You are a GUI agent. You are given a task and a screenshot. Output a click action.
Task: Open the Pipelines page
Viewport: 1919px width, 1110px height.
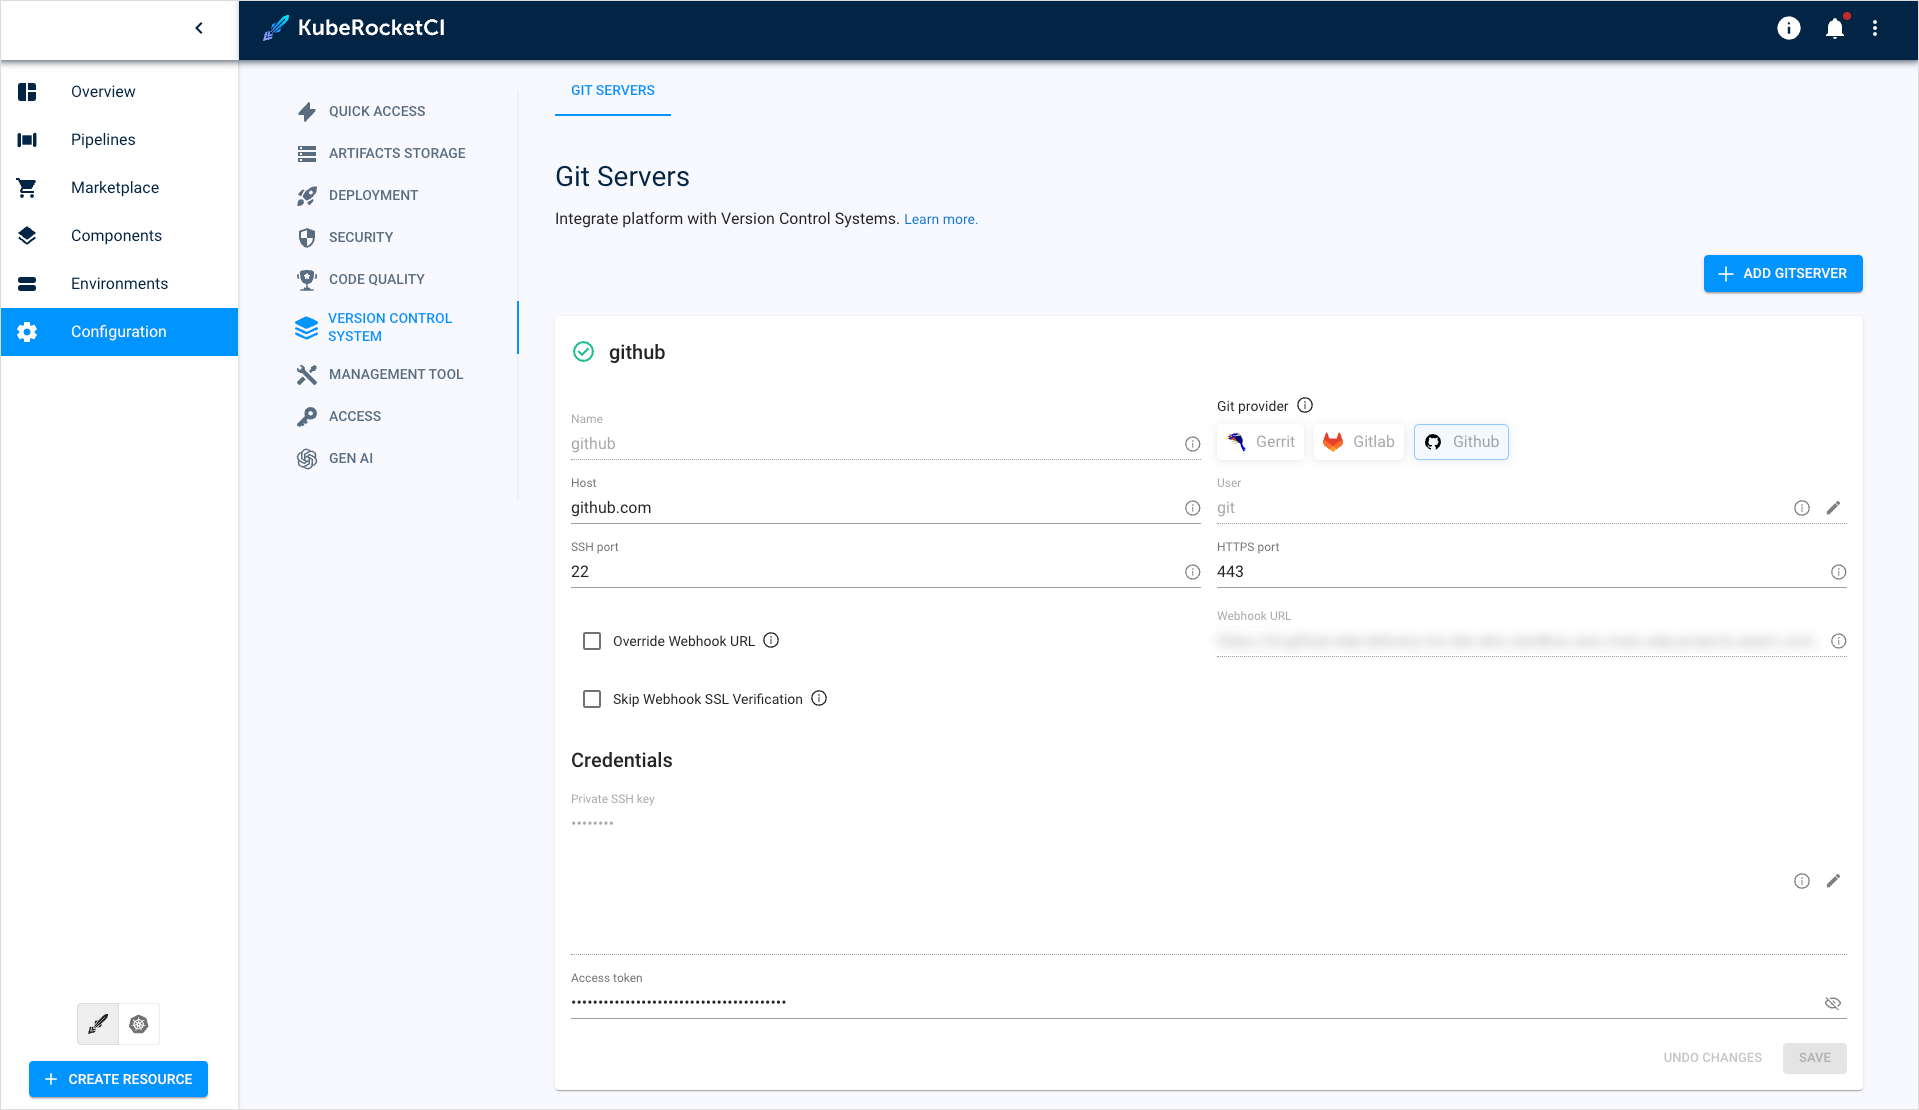pos(119,140)
